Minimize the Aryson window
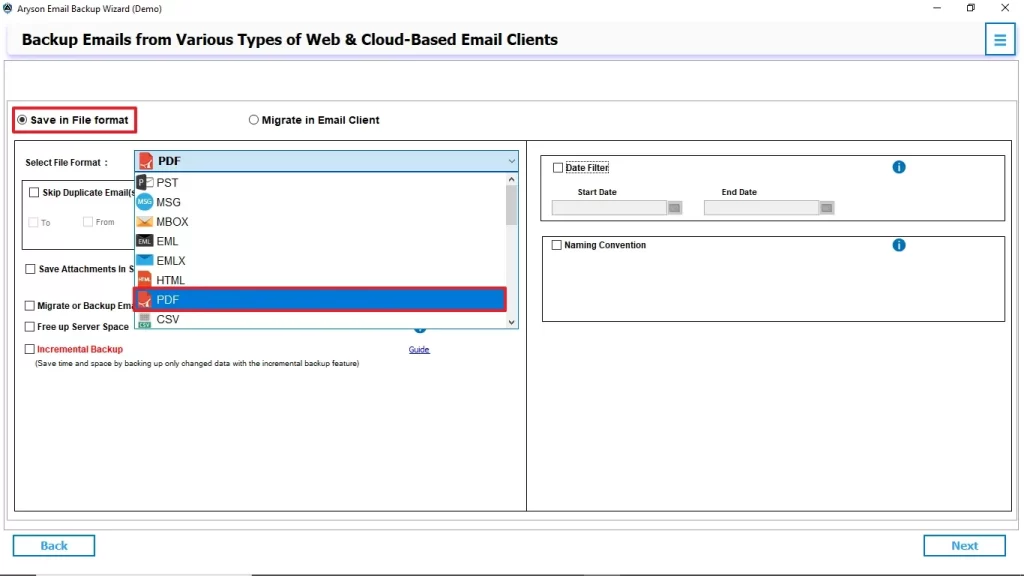The height and width of the screenshot is (576, 1024). [937, 8]
